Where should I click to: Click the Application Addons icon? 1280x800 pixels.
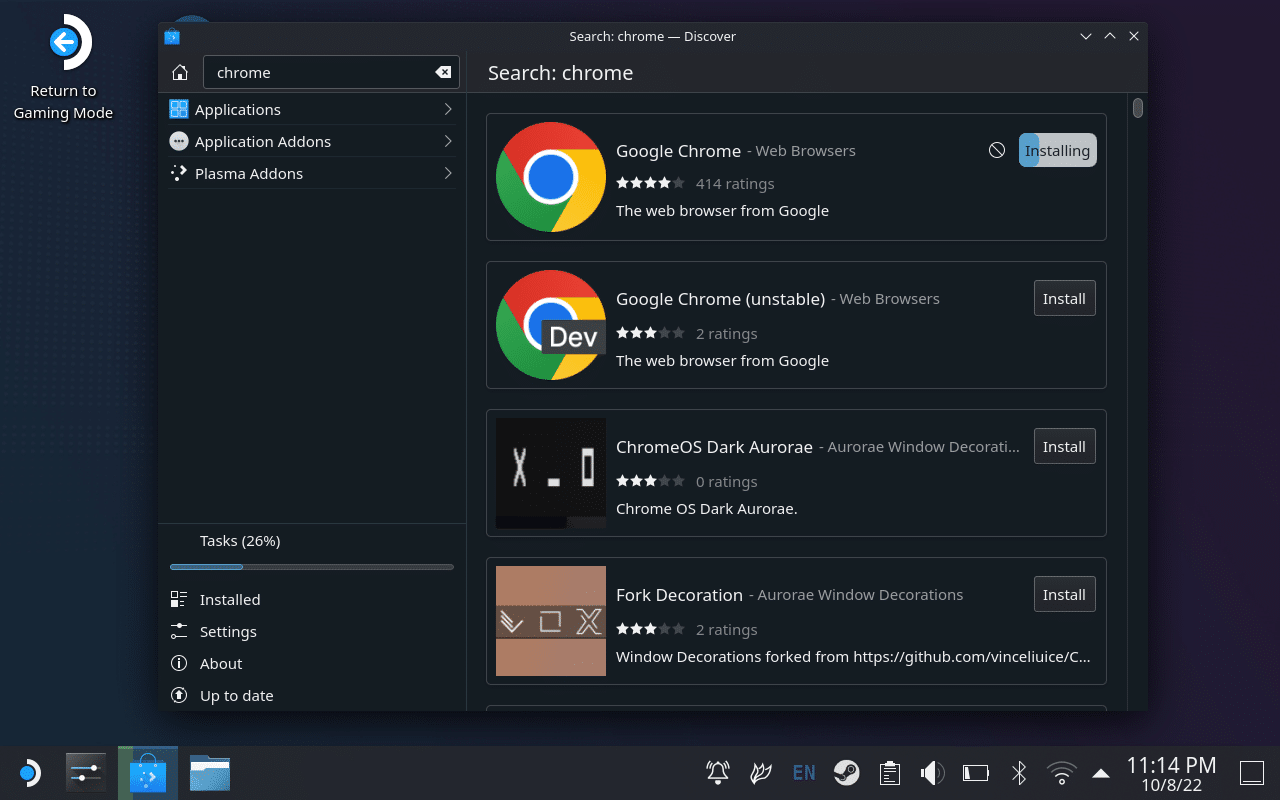(179, 141)
